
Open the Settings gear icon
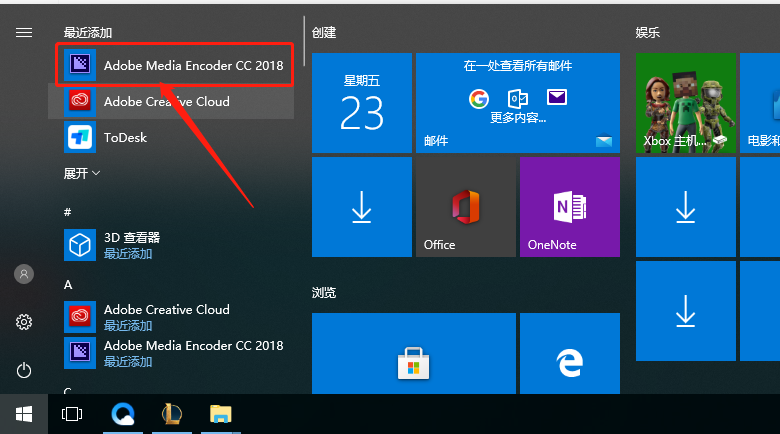[24, 322]
